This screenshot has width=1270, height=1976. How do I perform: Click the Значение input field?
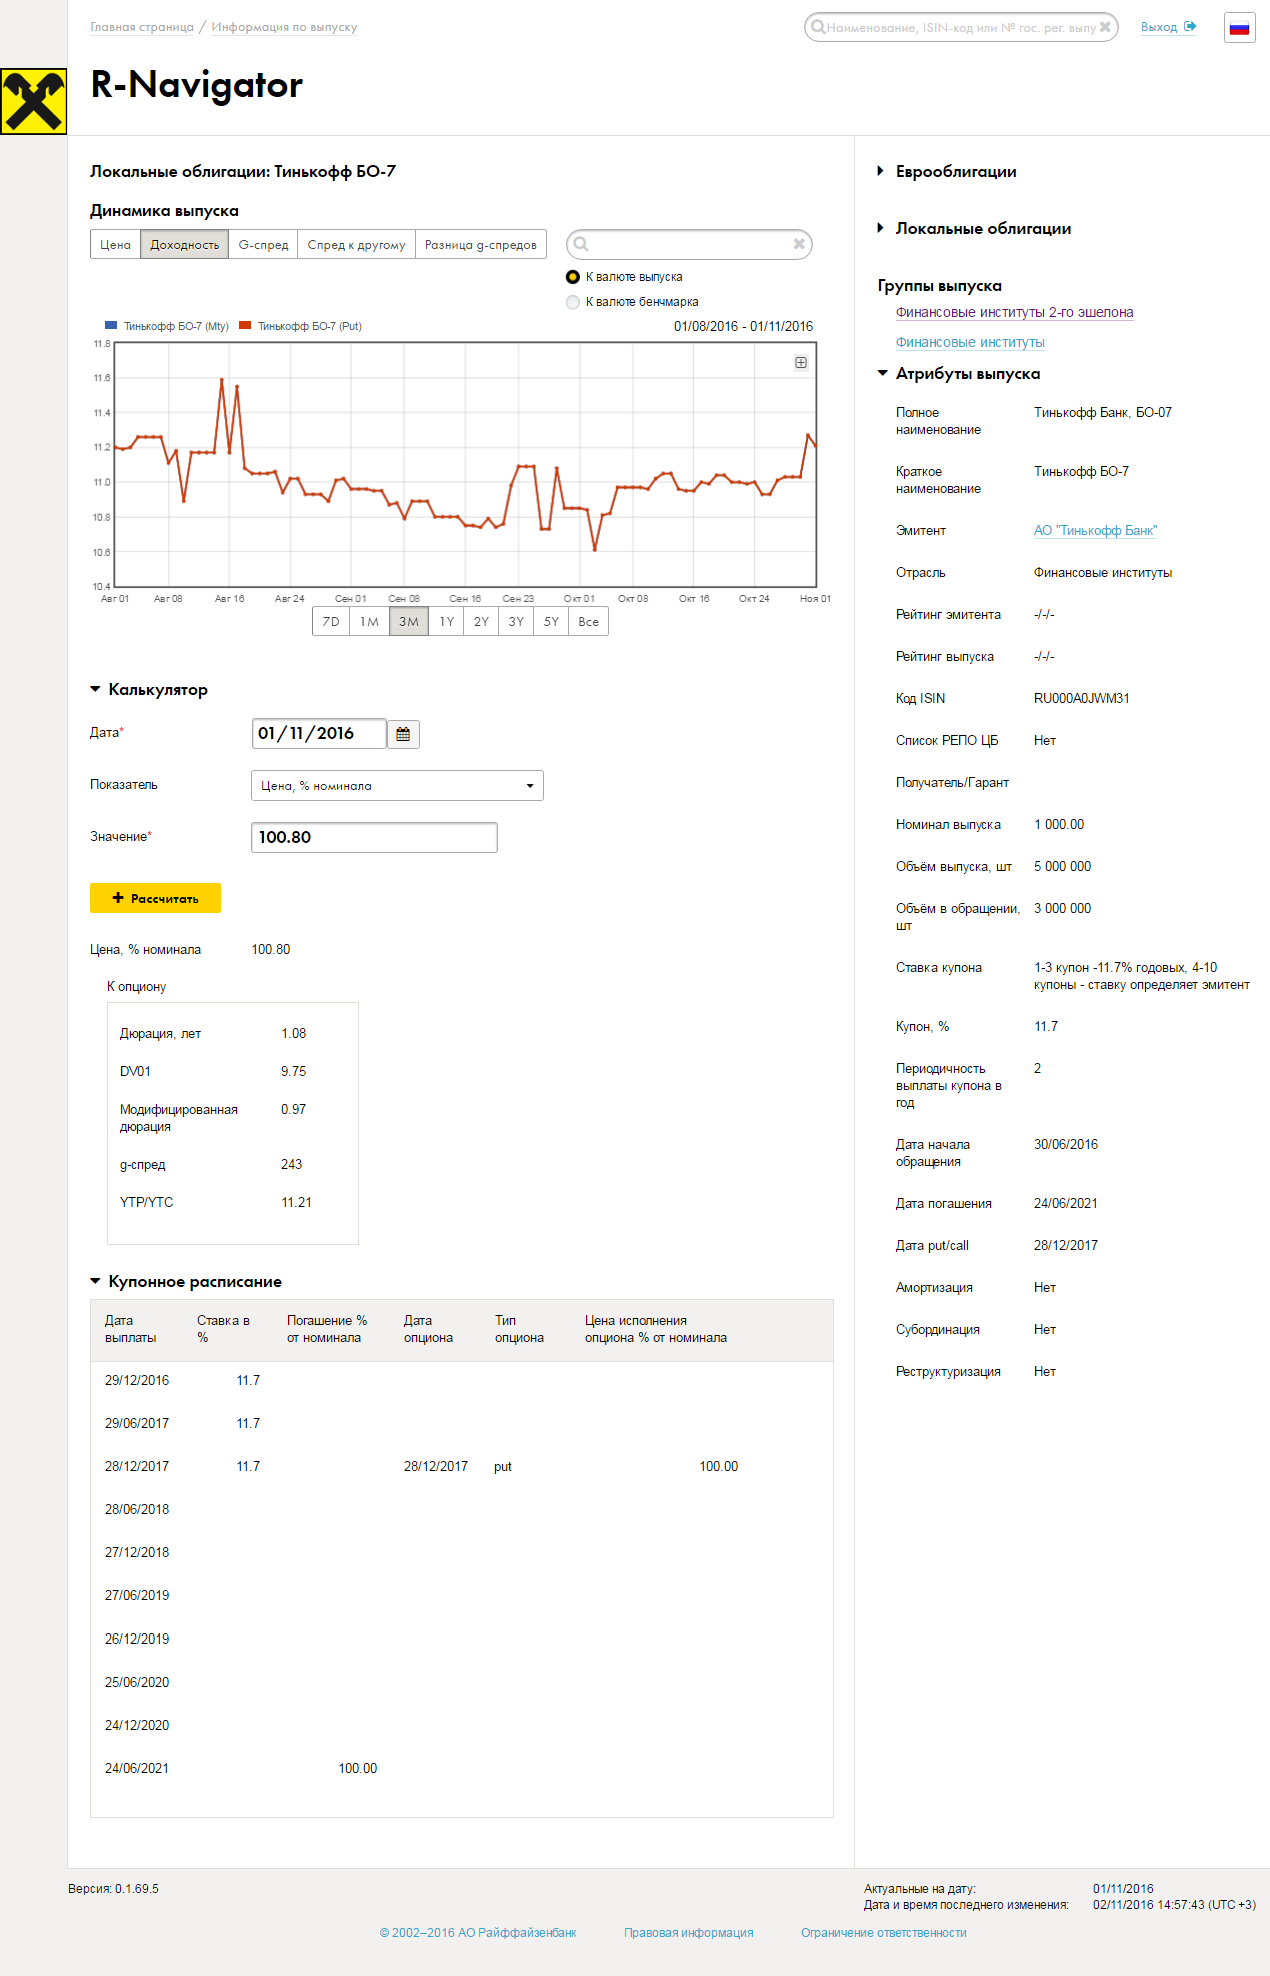click(x=374, y=837)
